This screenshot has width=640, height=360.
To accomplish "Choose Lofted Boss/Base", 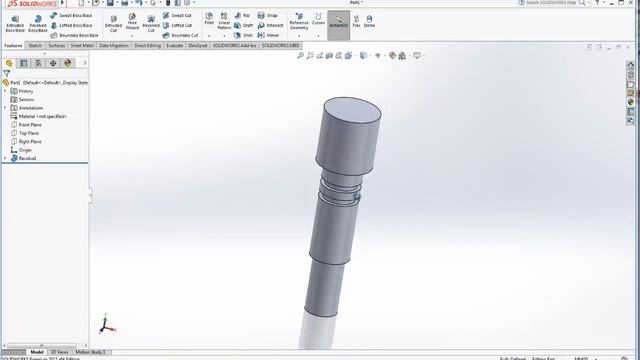I will [x=71, y=25].
